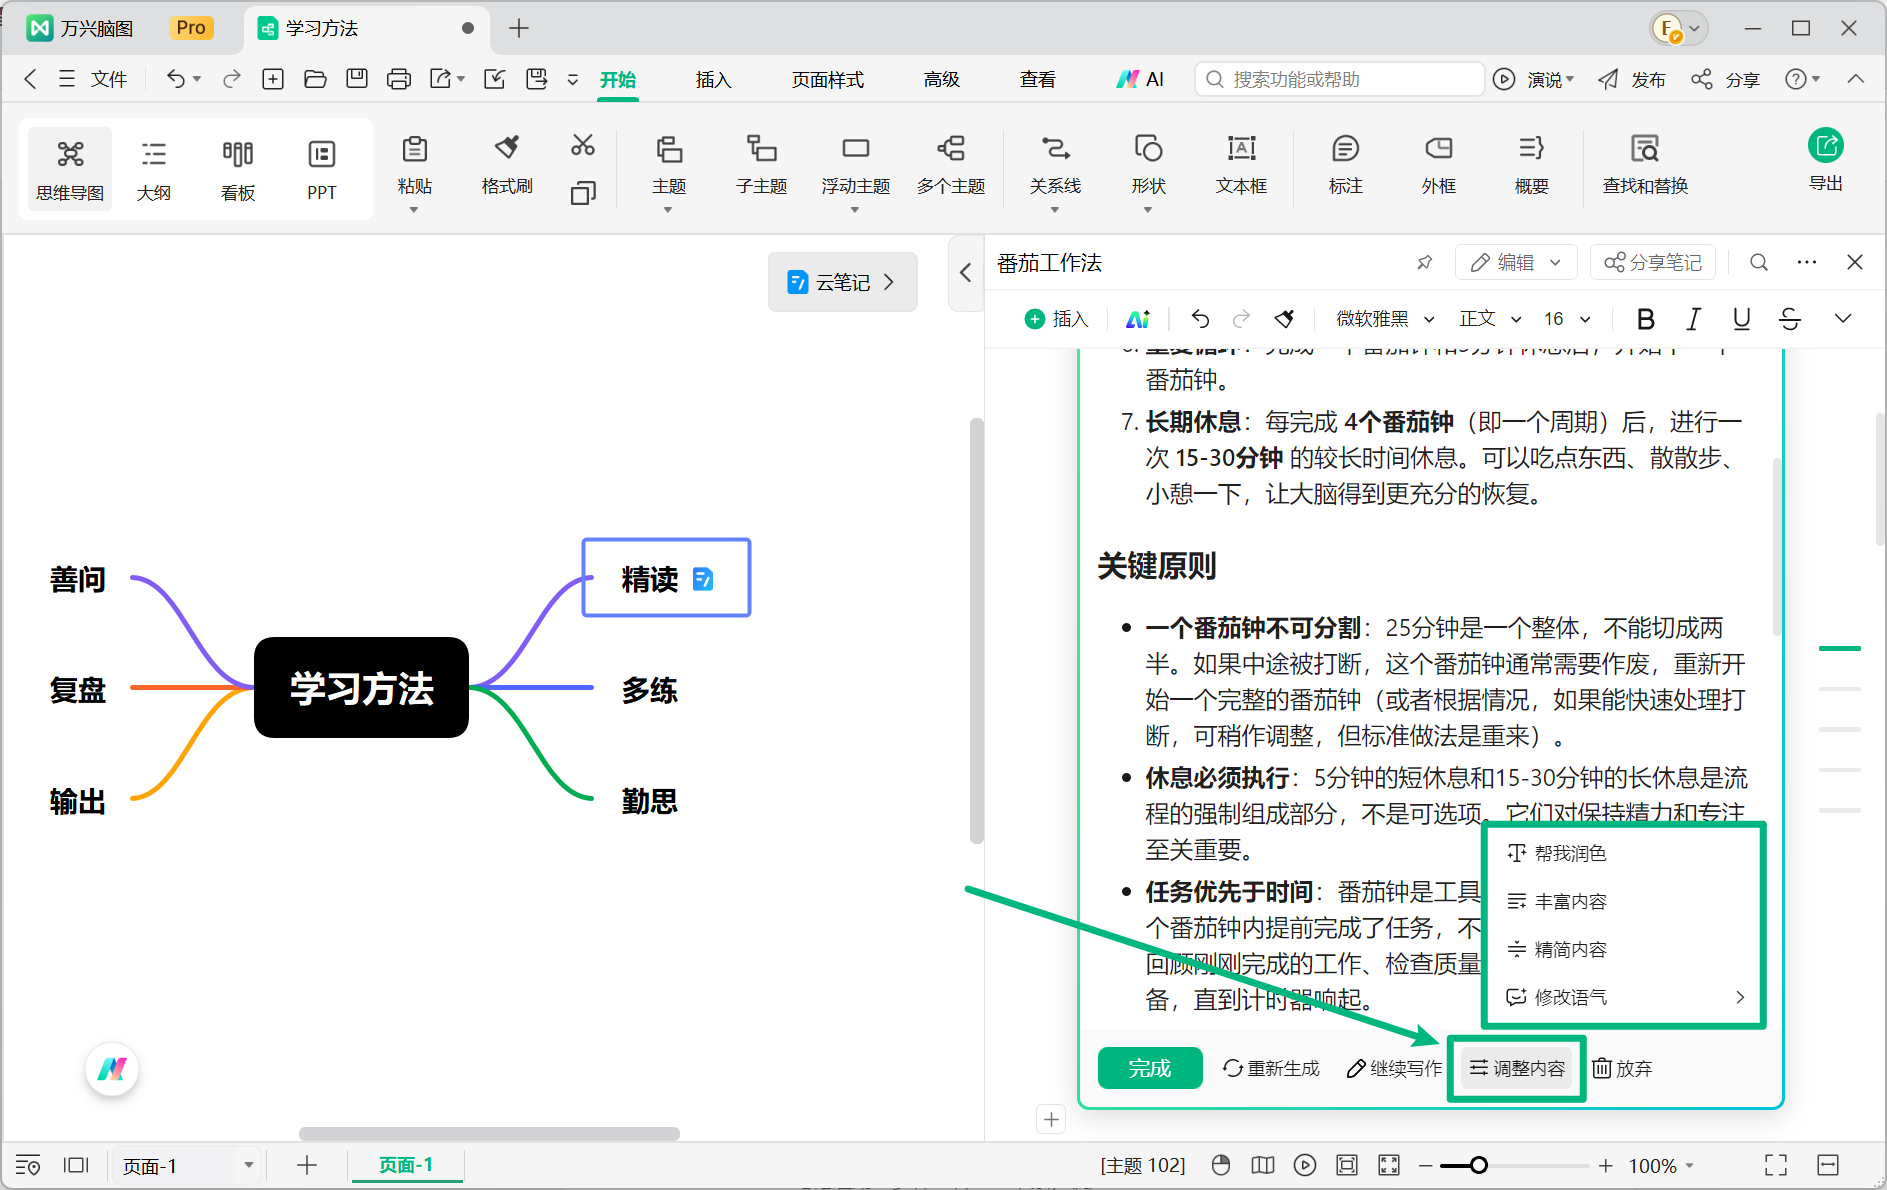Image resolution: width=1887 pixels, height=1190 pixels.
Task: Search within the note panel
Action: (1759, 262)
